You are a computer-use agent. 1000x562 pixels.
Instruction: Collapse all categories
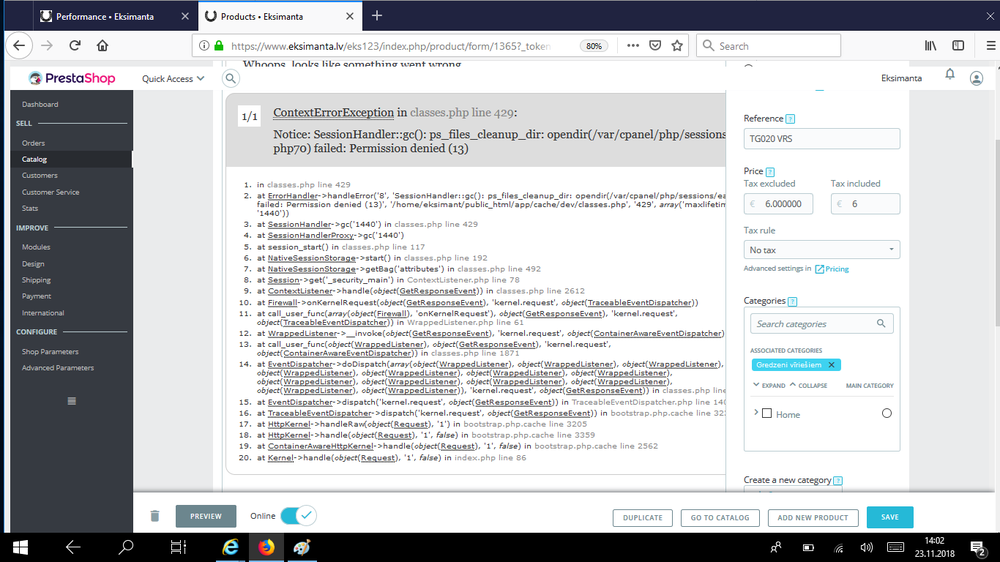pos(808,385)
